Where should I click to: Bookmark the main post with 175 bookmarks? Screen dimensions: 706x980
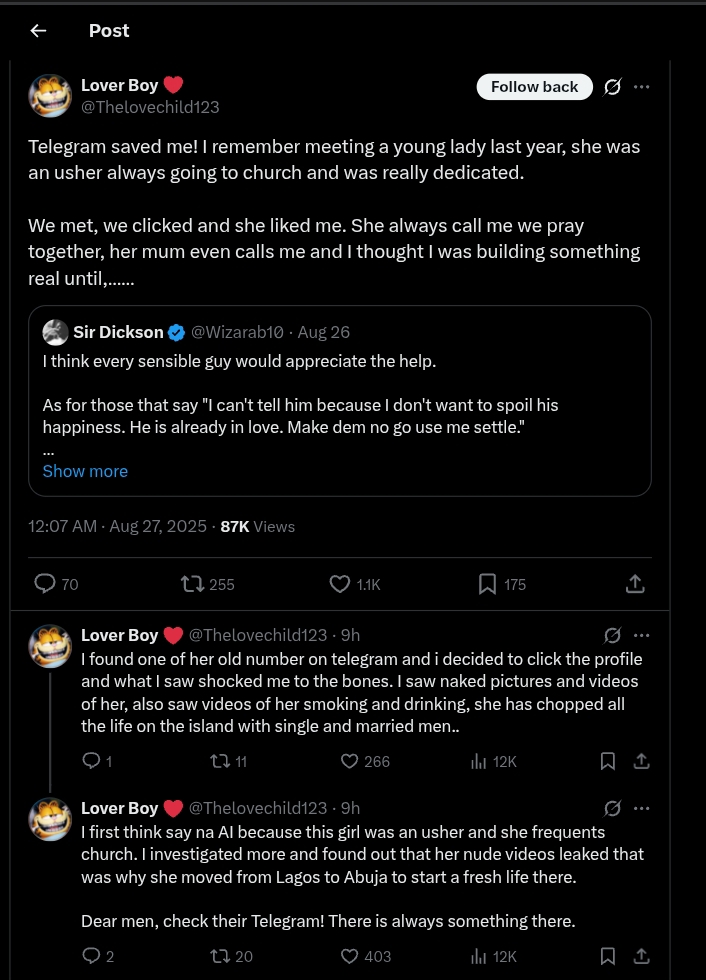coord(487,584)
